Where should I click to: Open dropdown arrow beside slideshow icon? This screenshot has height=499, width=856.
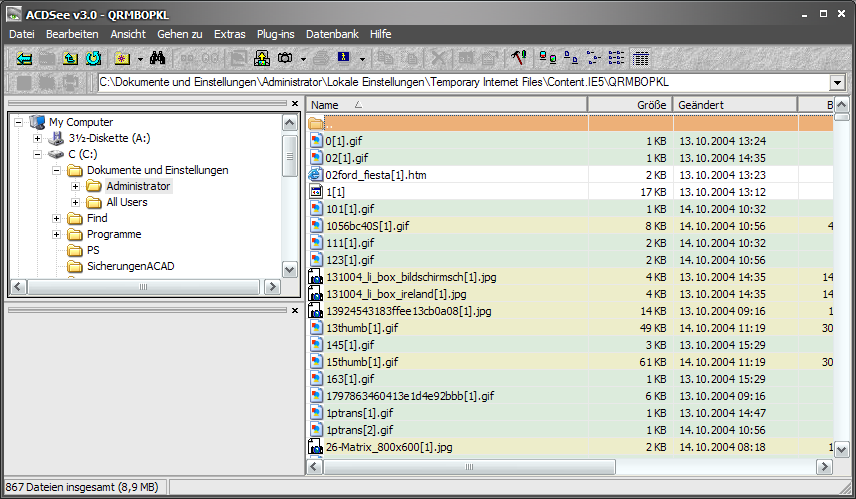tap(361, 58)
